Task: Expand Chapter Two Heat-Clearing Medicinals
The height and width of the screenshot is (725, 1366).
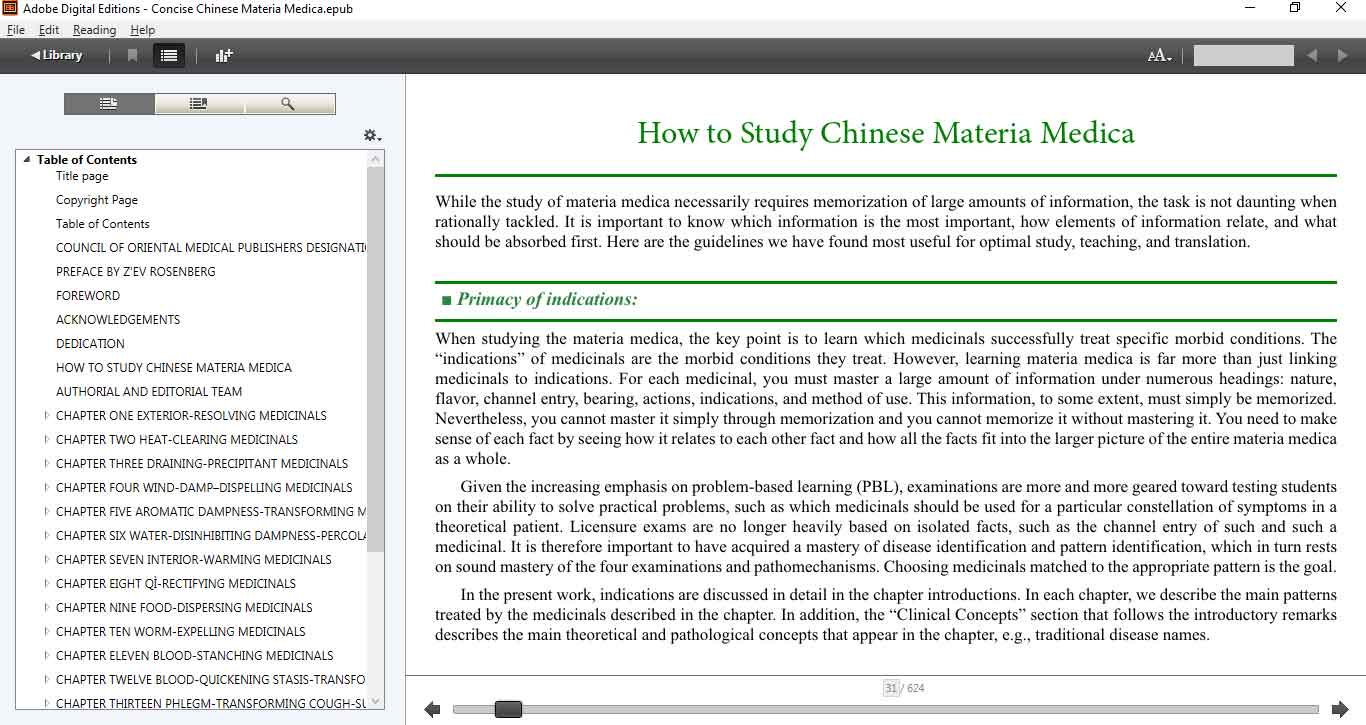Action: (x=46, y=439)
